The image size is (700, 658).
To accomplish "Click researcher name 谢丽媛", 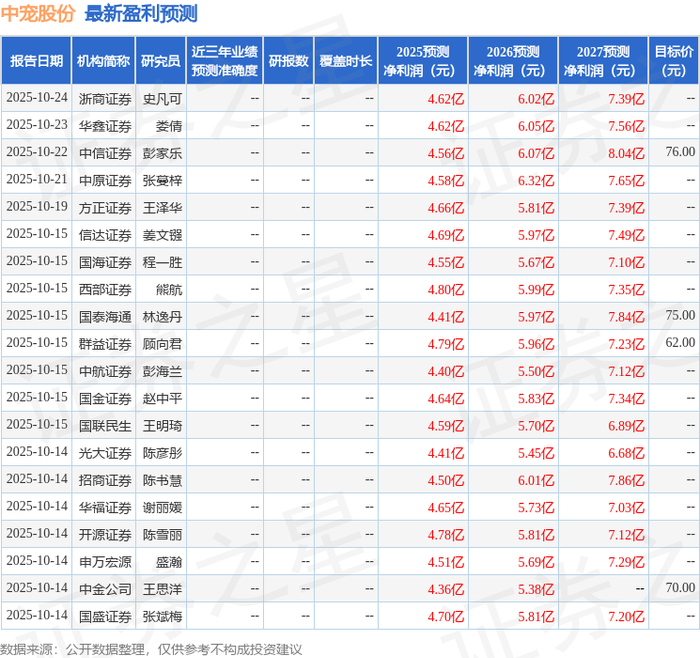I will [162, 507].
